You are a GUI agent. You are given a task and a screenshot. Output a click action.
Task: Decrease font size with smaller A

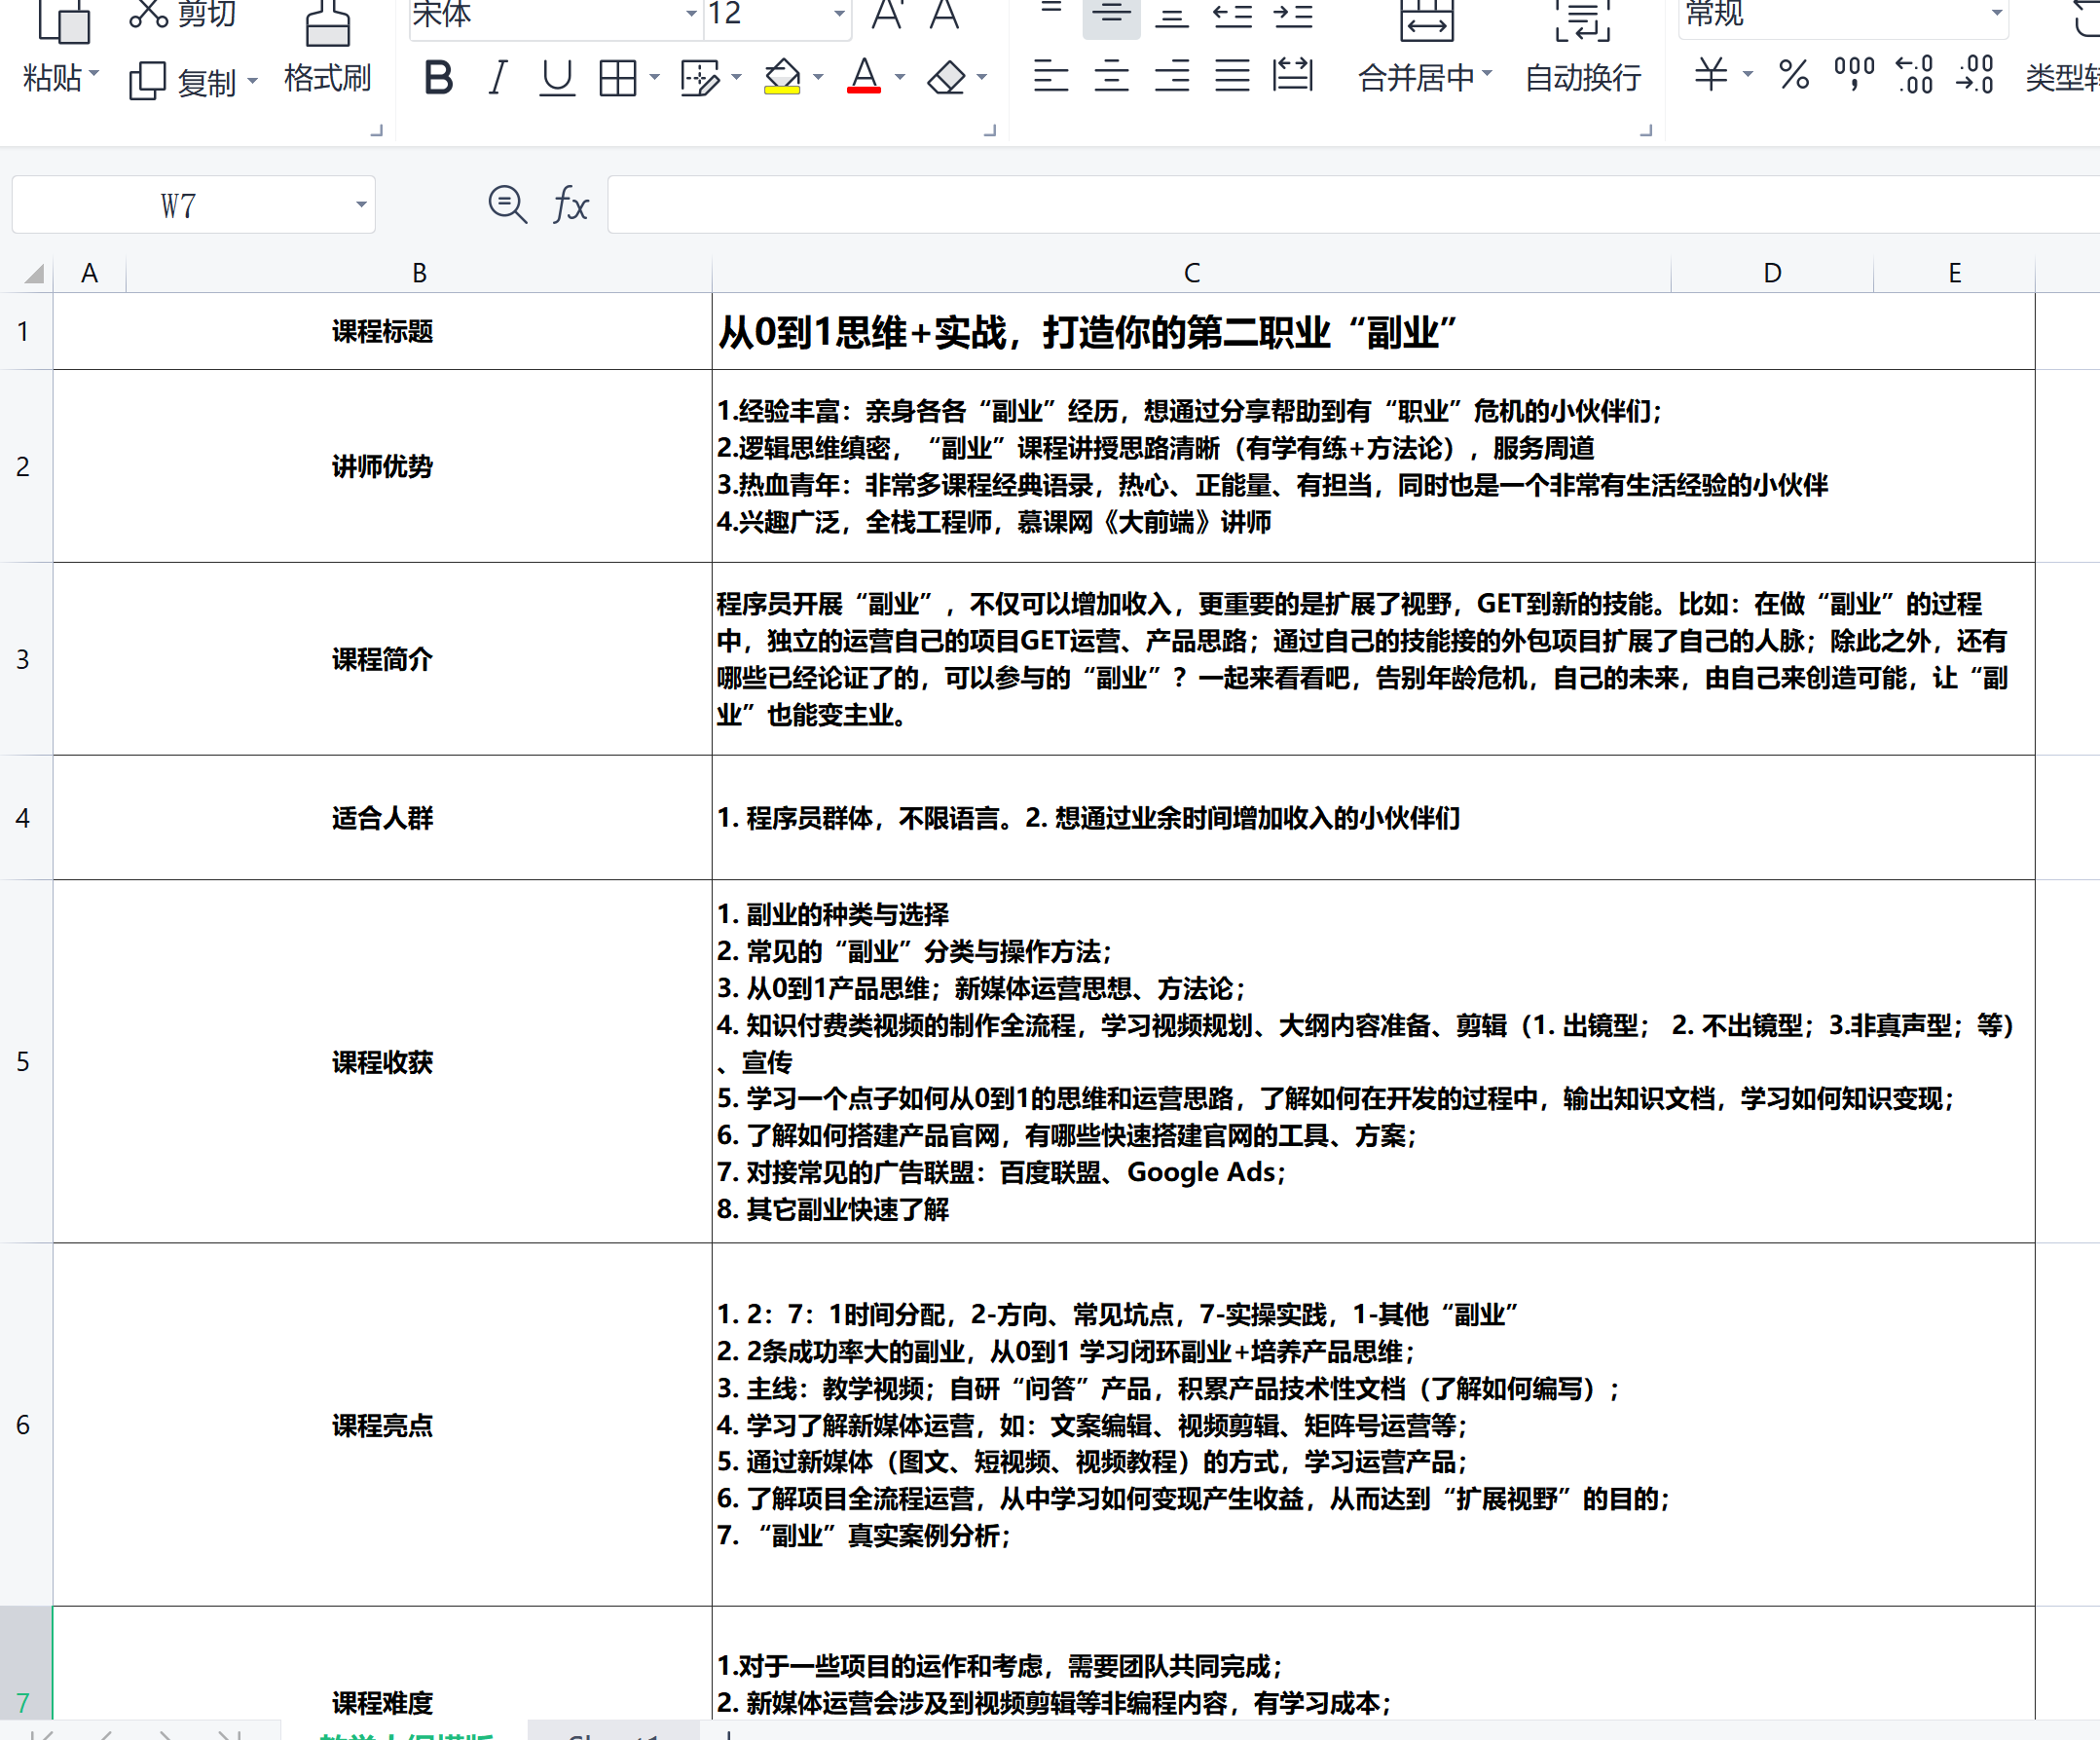coord(944,14)
